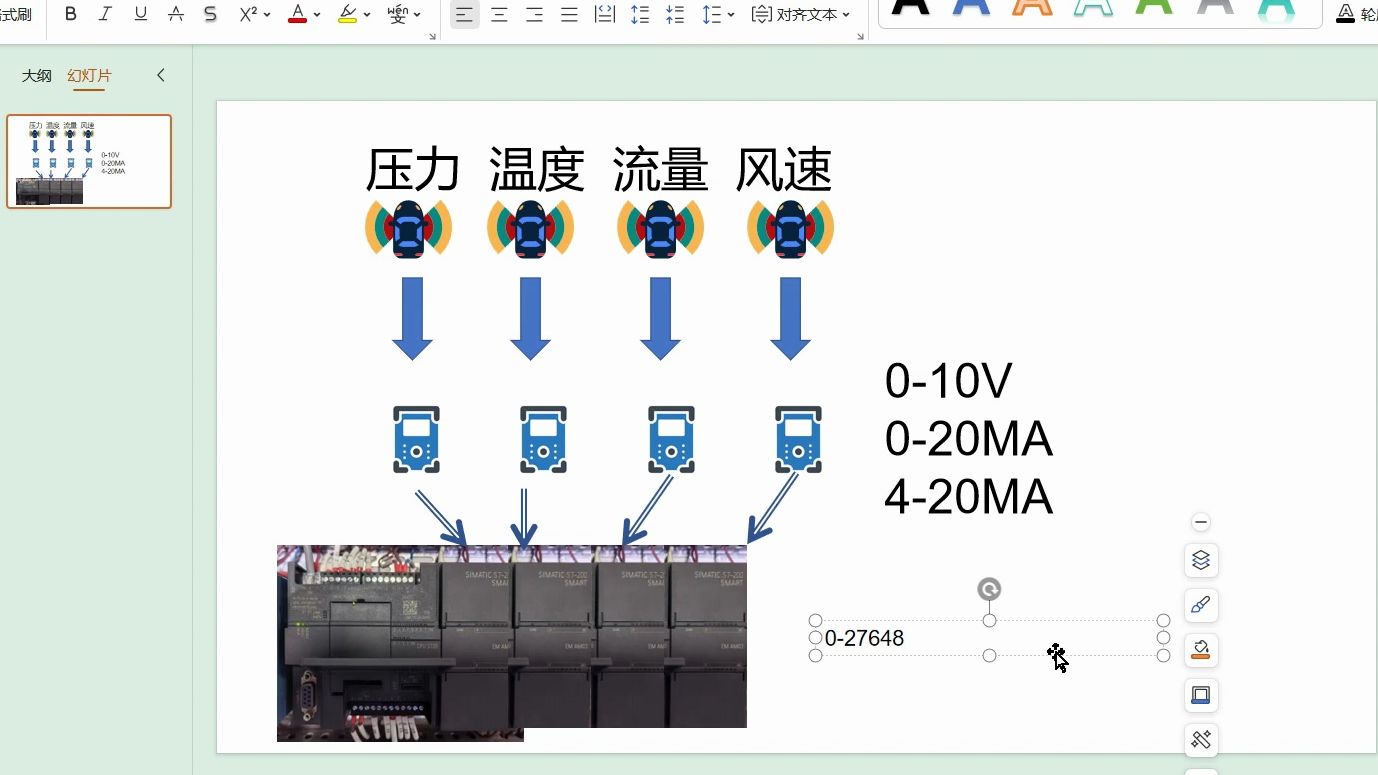Click the phonetic guide icon
The image size is (1378, 775).
(397, 13)
